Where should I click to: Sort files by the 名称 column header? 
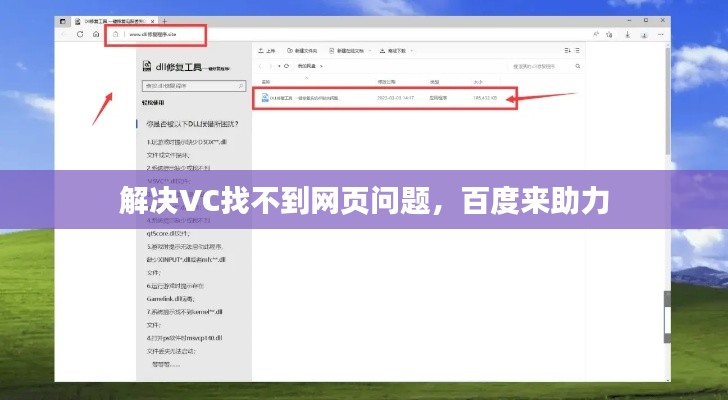[x=266, y=82]
